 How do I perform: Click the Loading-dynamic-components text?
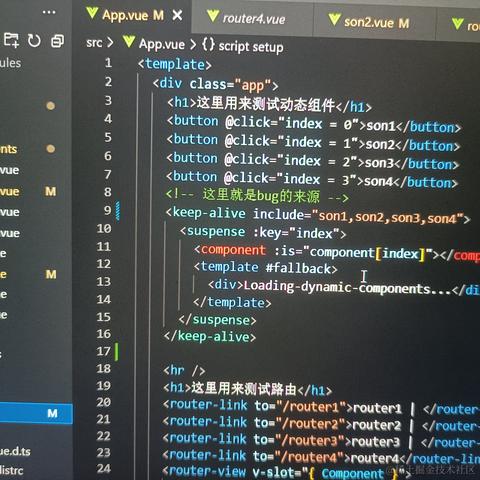[347, 288]
